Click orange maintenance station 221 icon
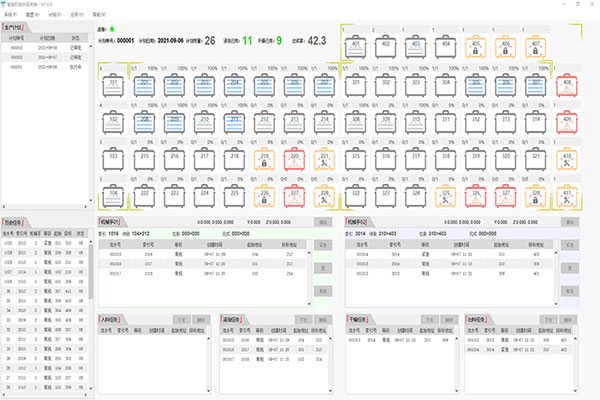Screen dimensions: 600x400 [324, 159]
